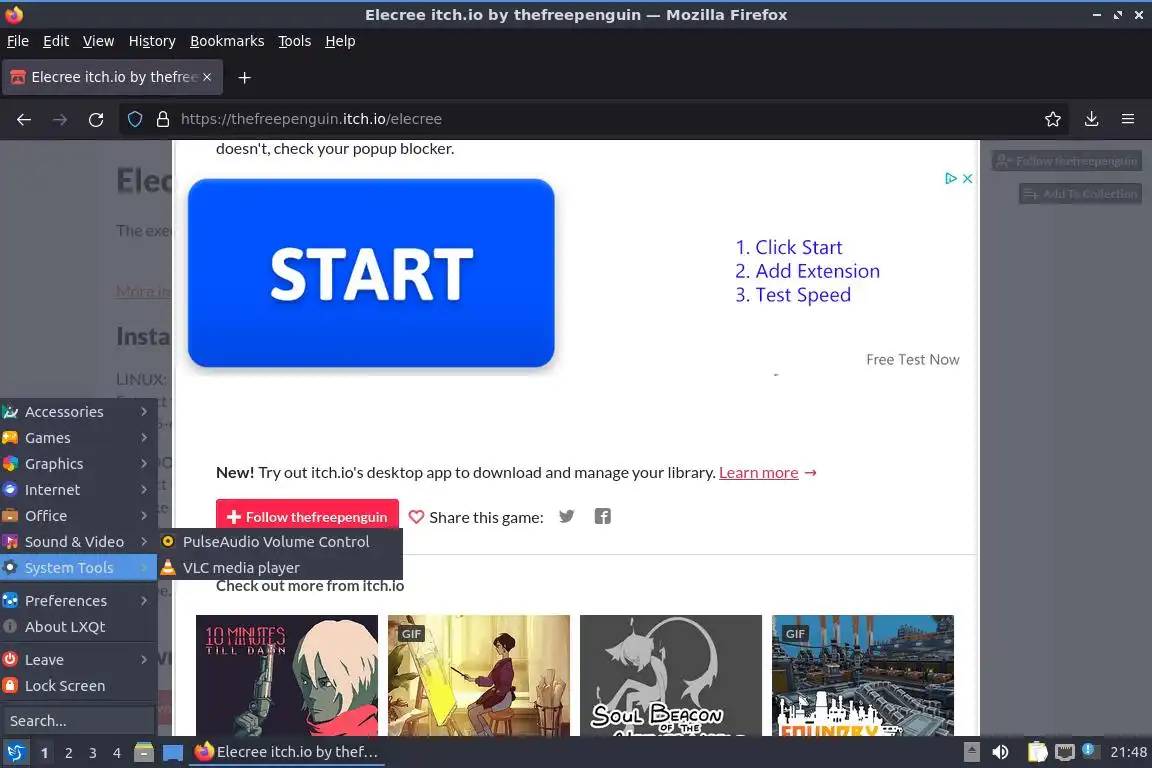1152x768 pixels.
Task: Expand the Sound & Video submenu
Action: (x=79, y=542)
